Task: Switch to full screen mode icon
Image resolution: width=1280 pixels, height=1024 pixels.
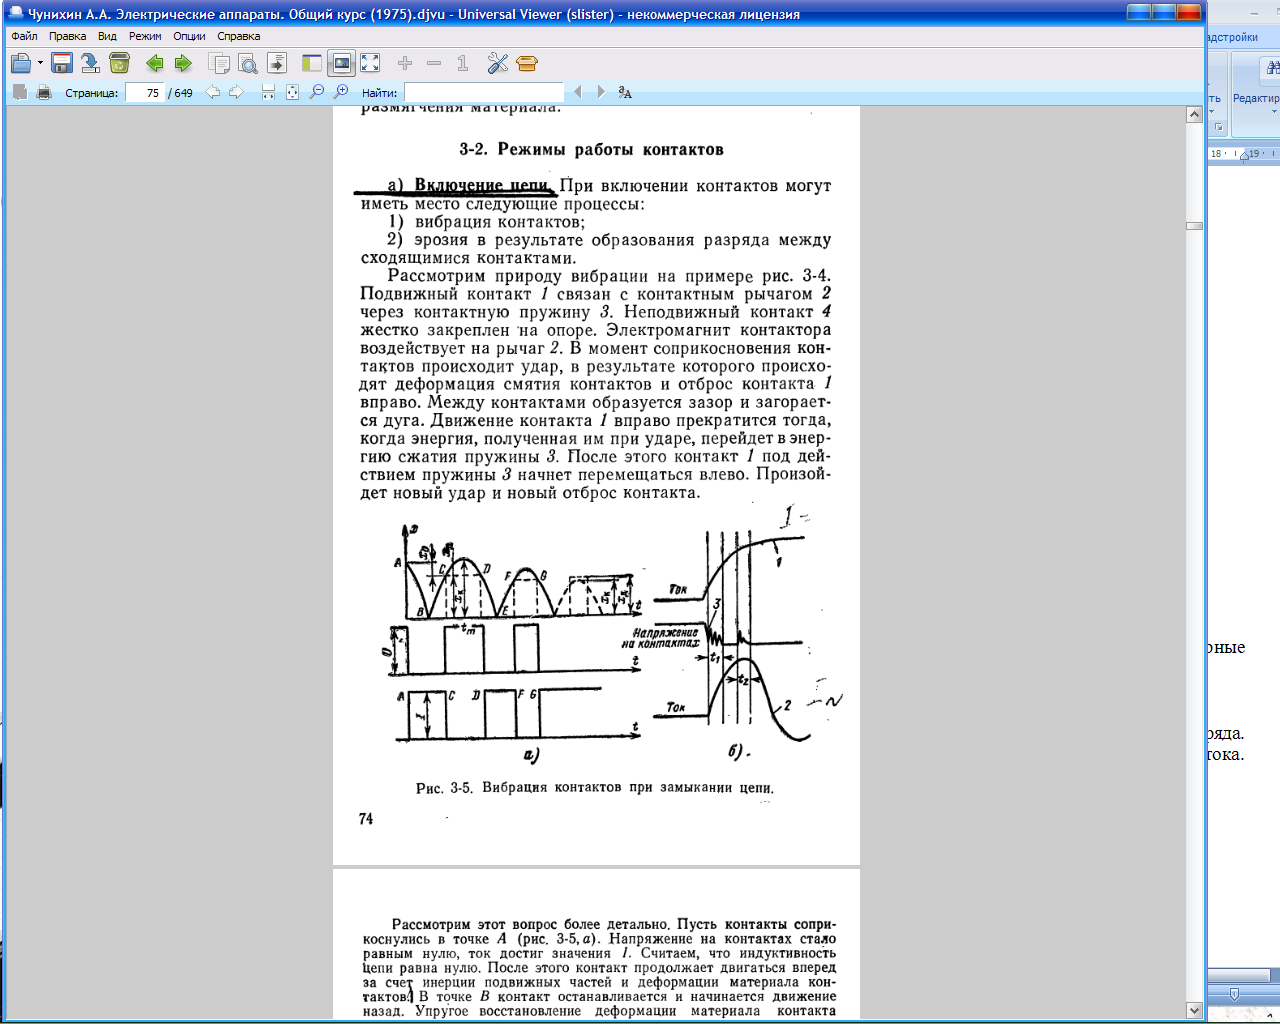Action: point(370,63)
